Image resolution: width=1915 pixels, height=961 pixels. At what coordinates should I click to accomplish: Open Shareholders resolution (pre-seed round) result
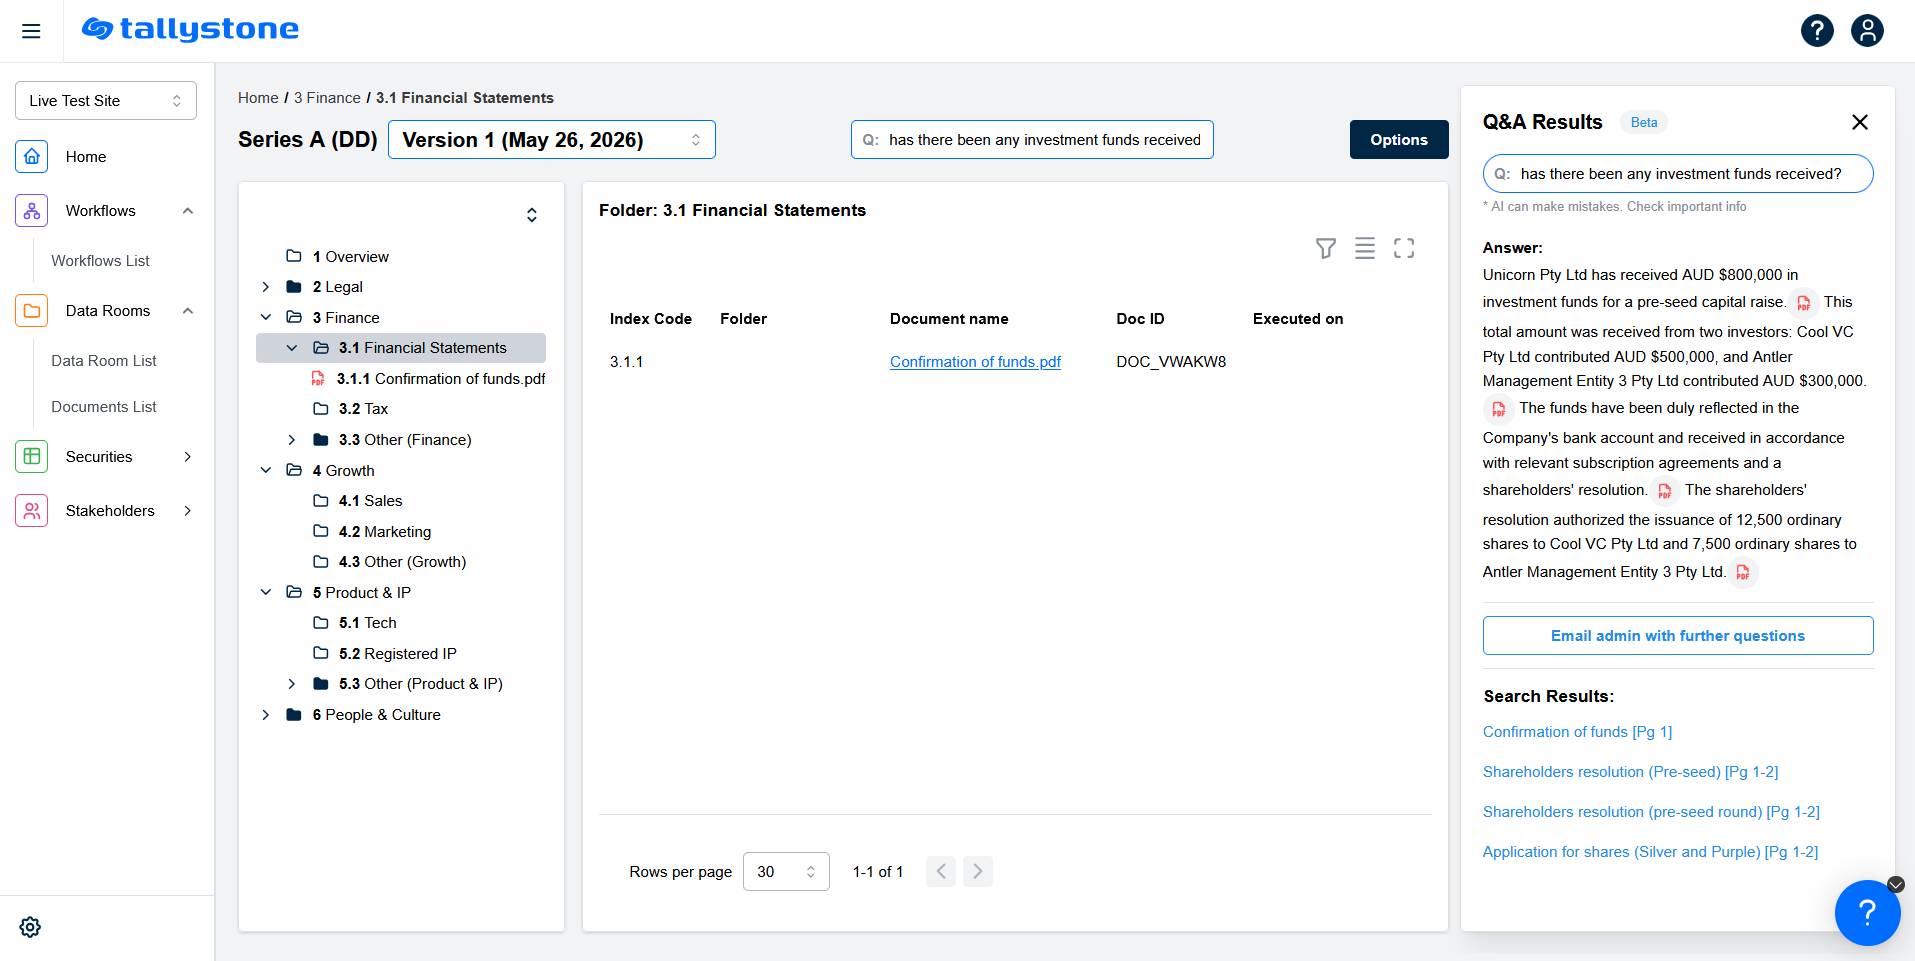tap(1651, 812)
